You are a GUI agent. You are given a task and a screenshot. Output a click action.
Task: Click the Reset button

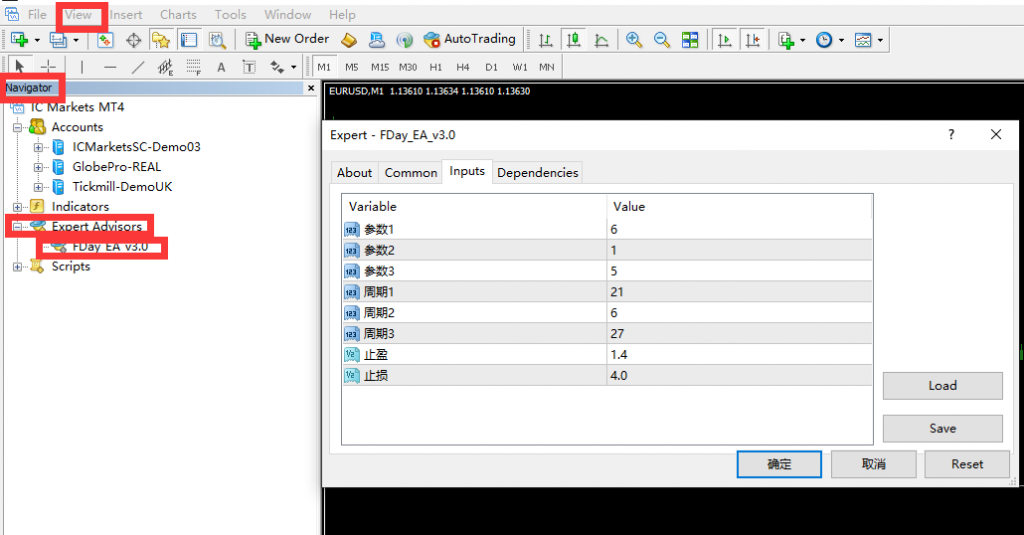(967, 464)
